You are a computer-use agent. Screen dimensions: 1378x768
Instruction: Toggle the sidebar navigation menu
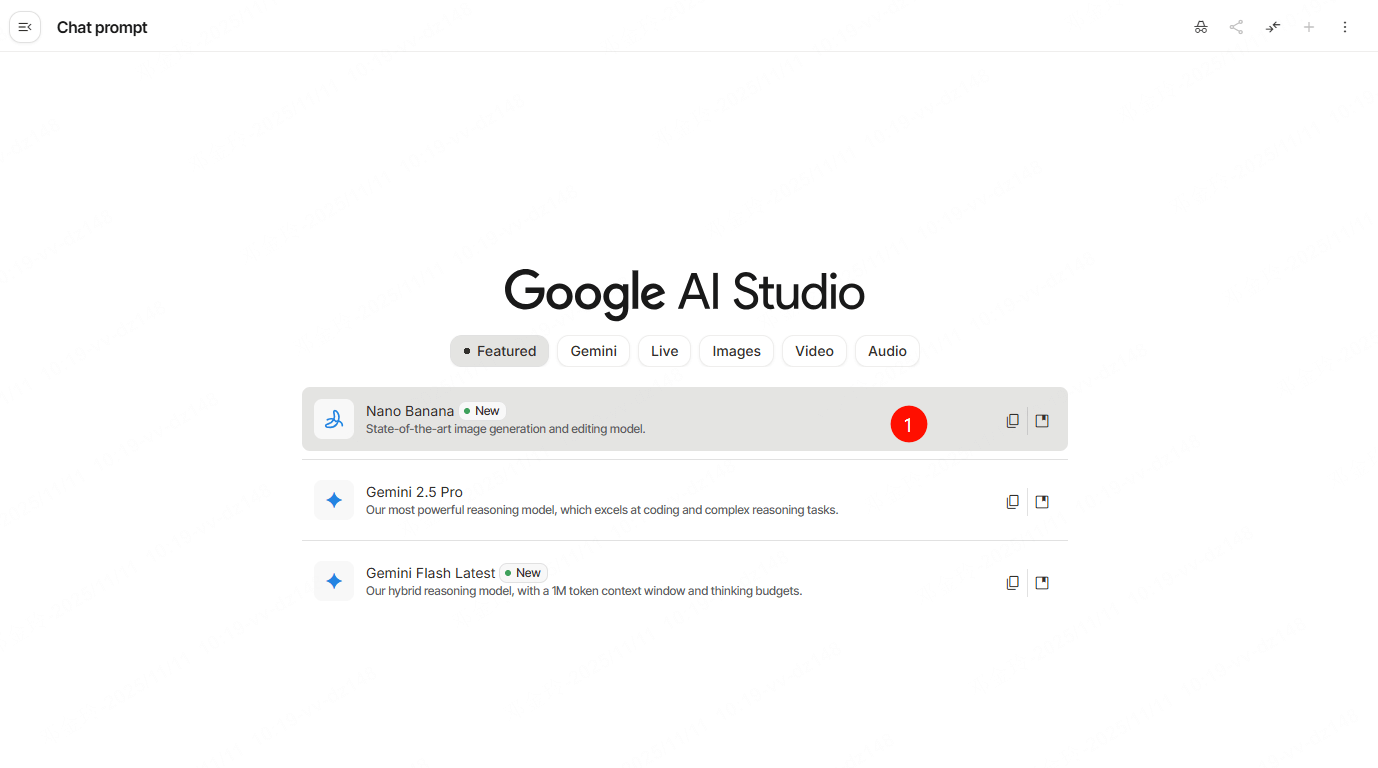(x=25, y=27)
